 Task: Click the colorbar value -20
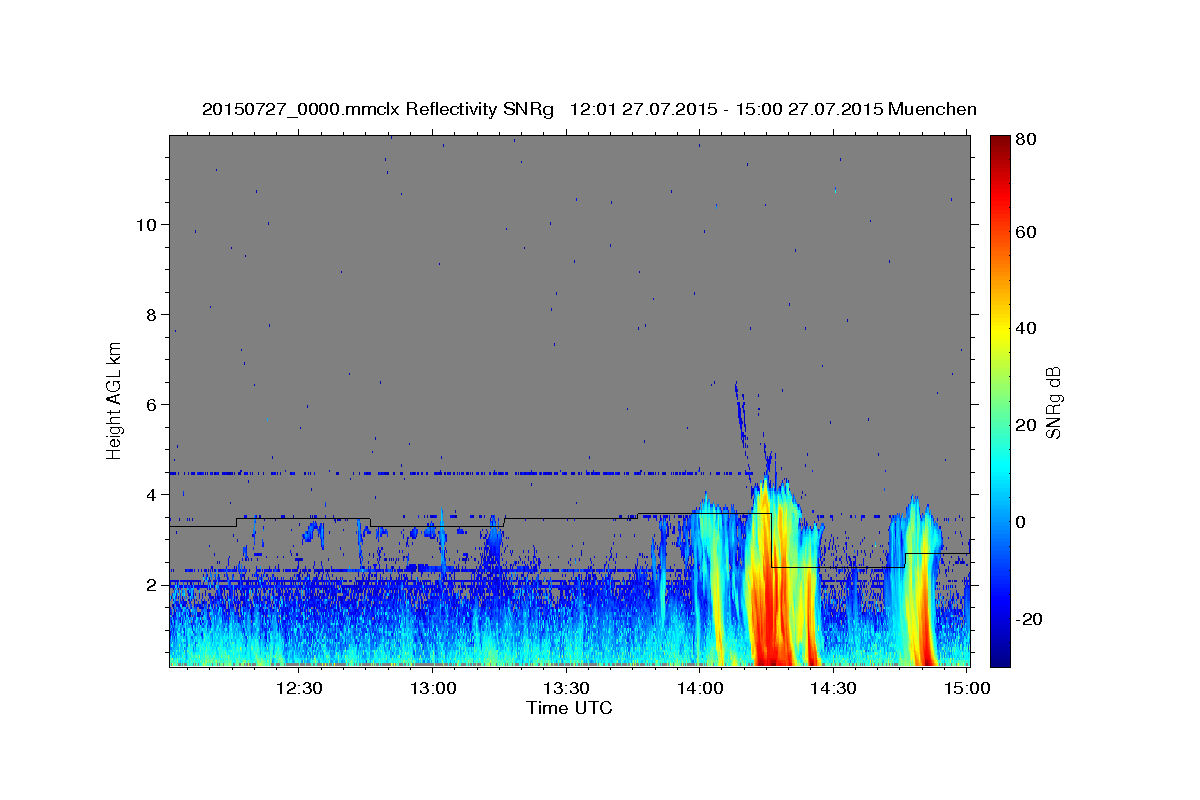1030,619
